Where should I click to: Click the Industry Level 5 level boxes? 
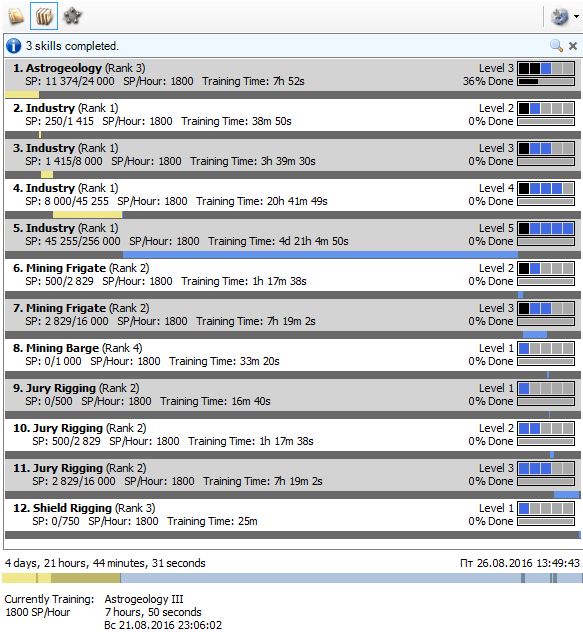pyautogui.click(x=546, y=229)
